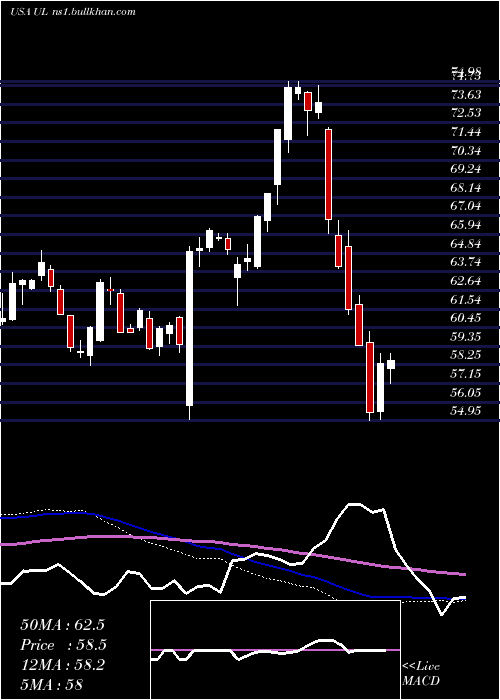This screenshot has width=500, height=700.
Task: Click the 'Price : 58.5' readout
Action: pyautogui.click(x=62, y=645)
